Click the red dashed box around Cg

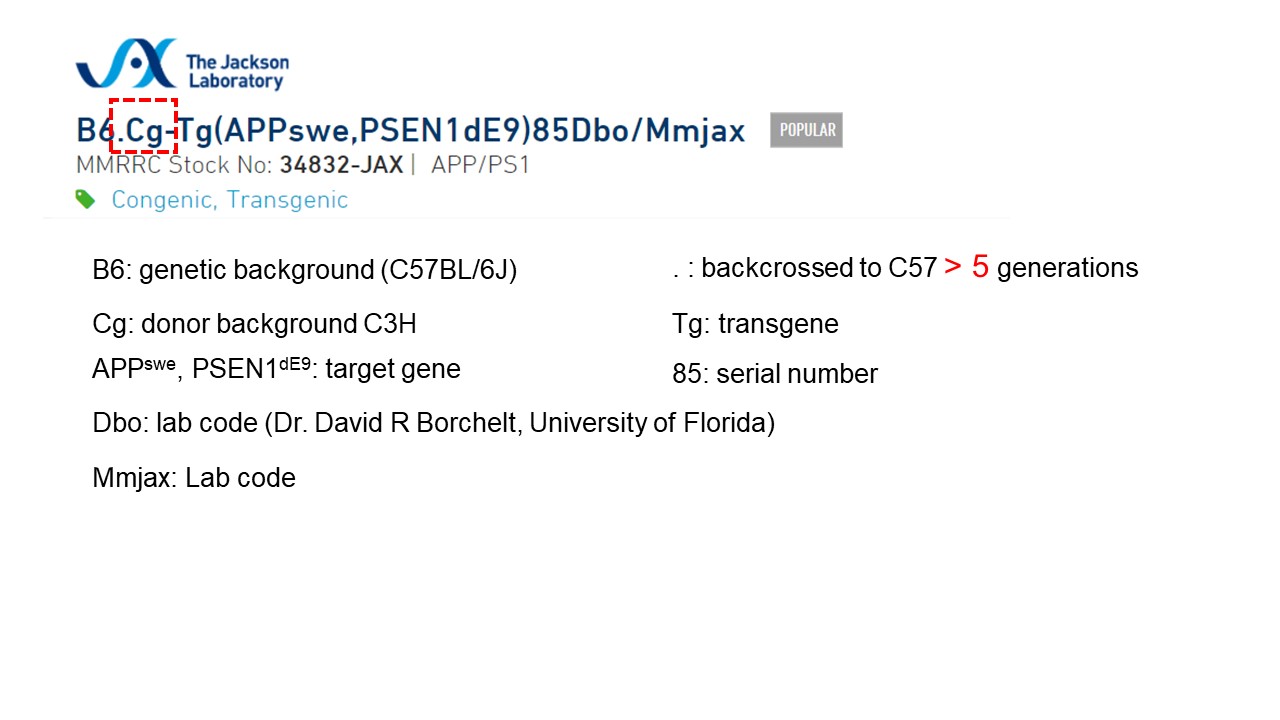click(144, 126)
